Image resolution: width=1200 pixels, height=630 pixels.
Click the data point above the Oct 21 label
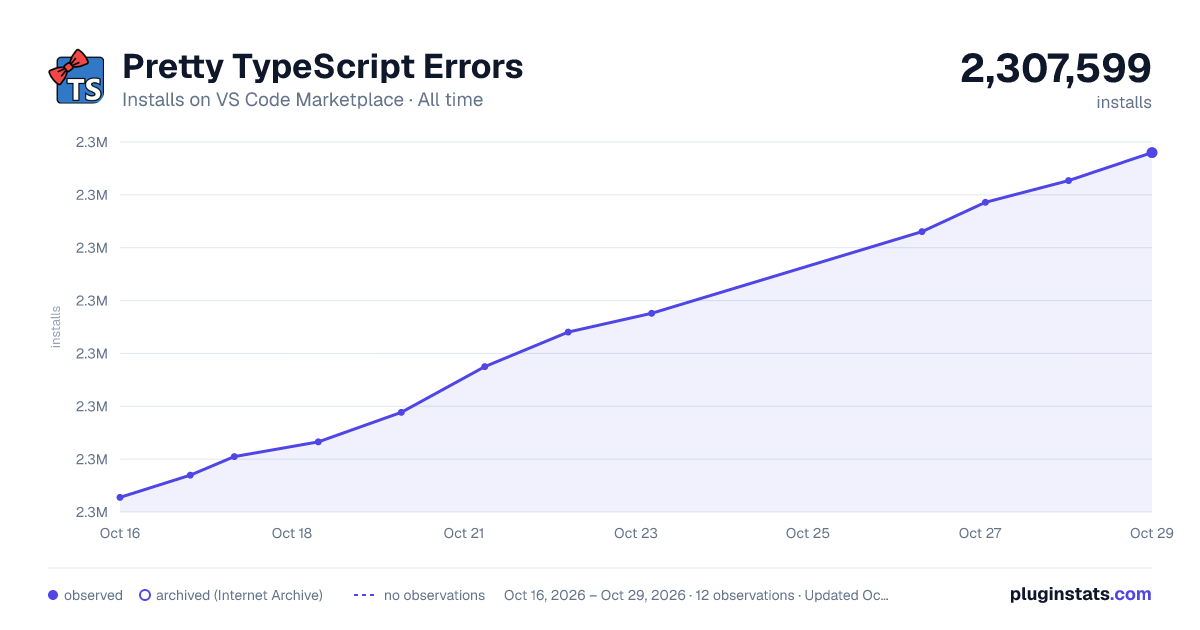click(485, 366)
